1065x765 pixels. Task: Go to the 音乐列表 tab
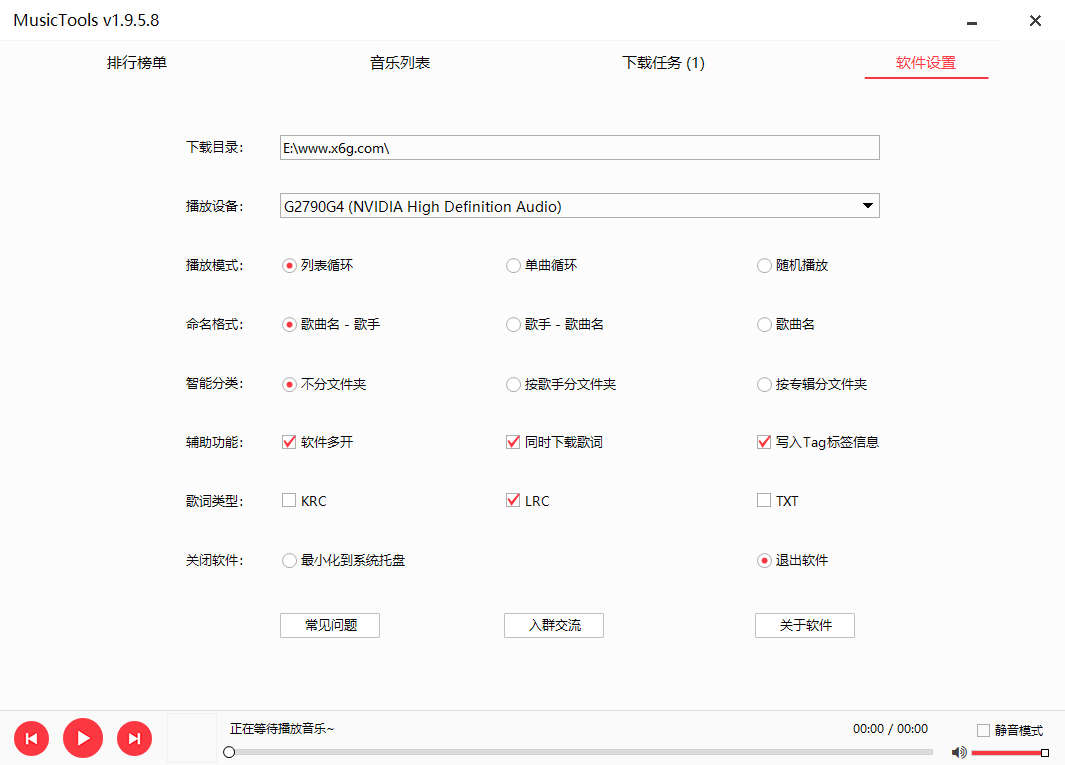click(400, 63)
